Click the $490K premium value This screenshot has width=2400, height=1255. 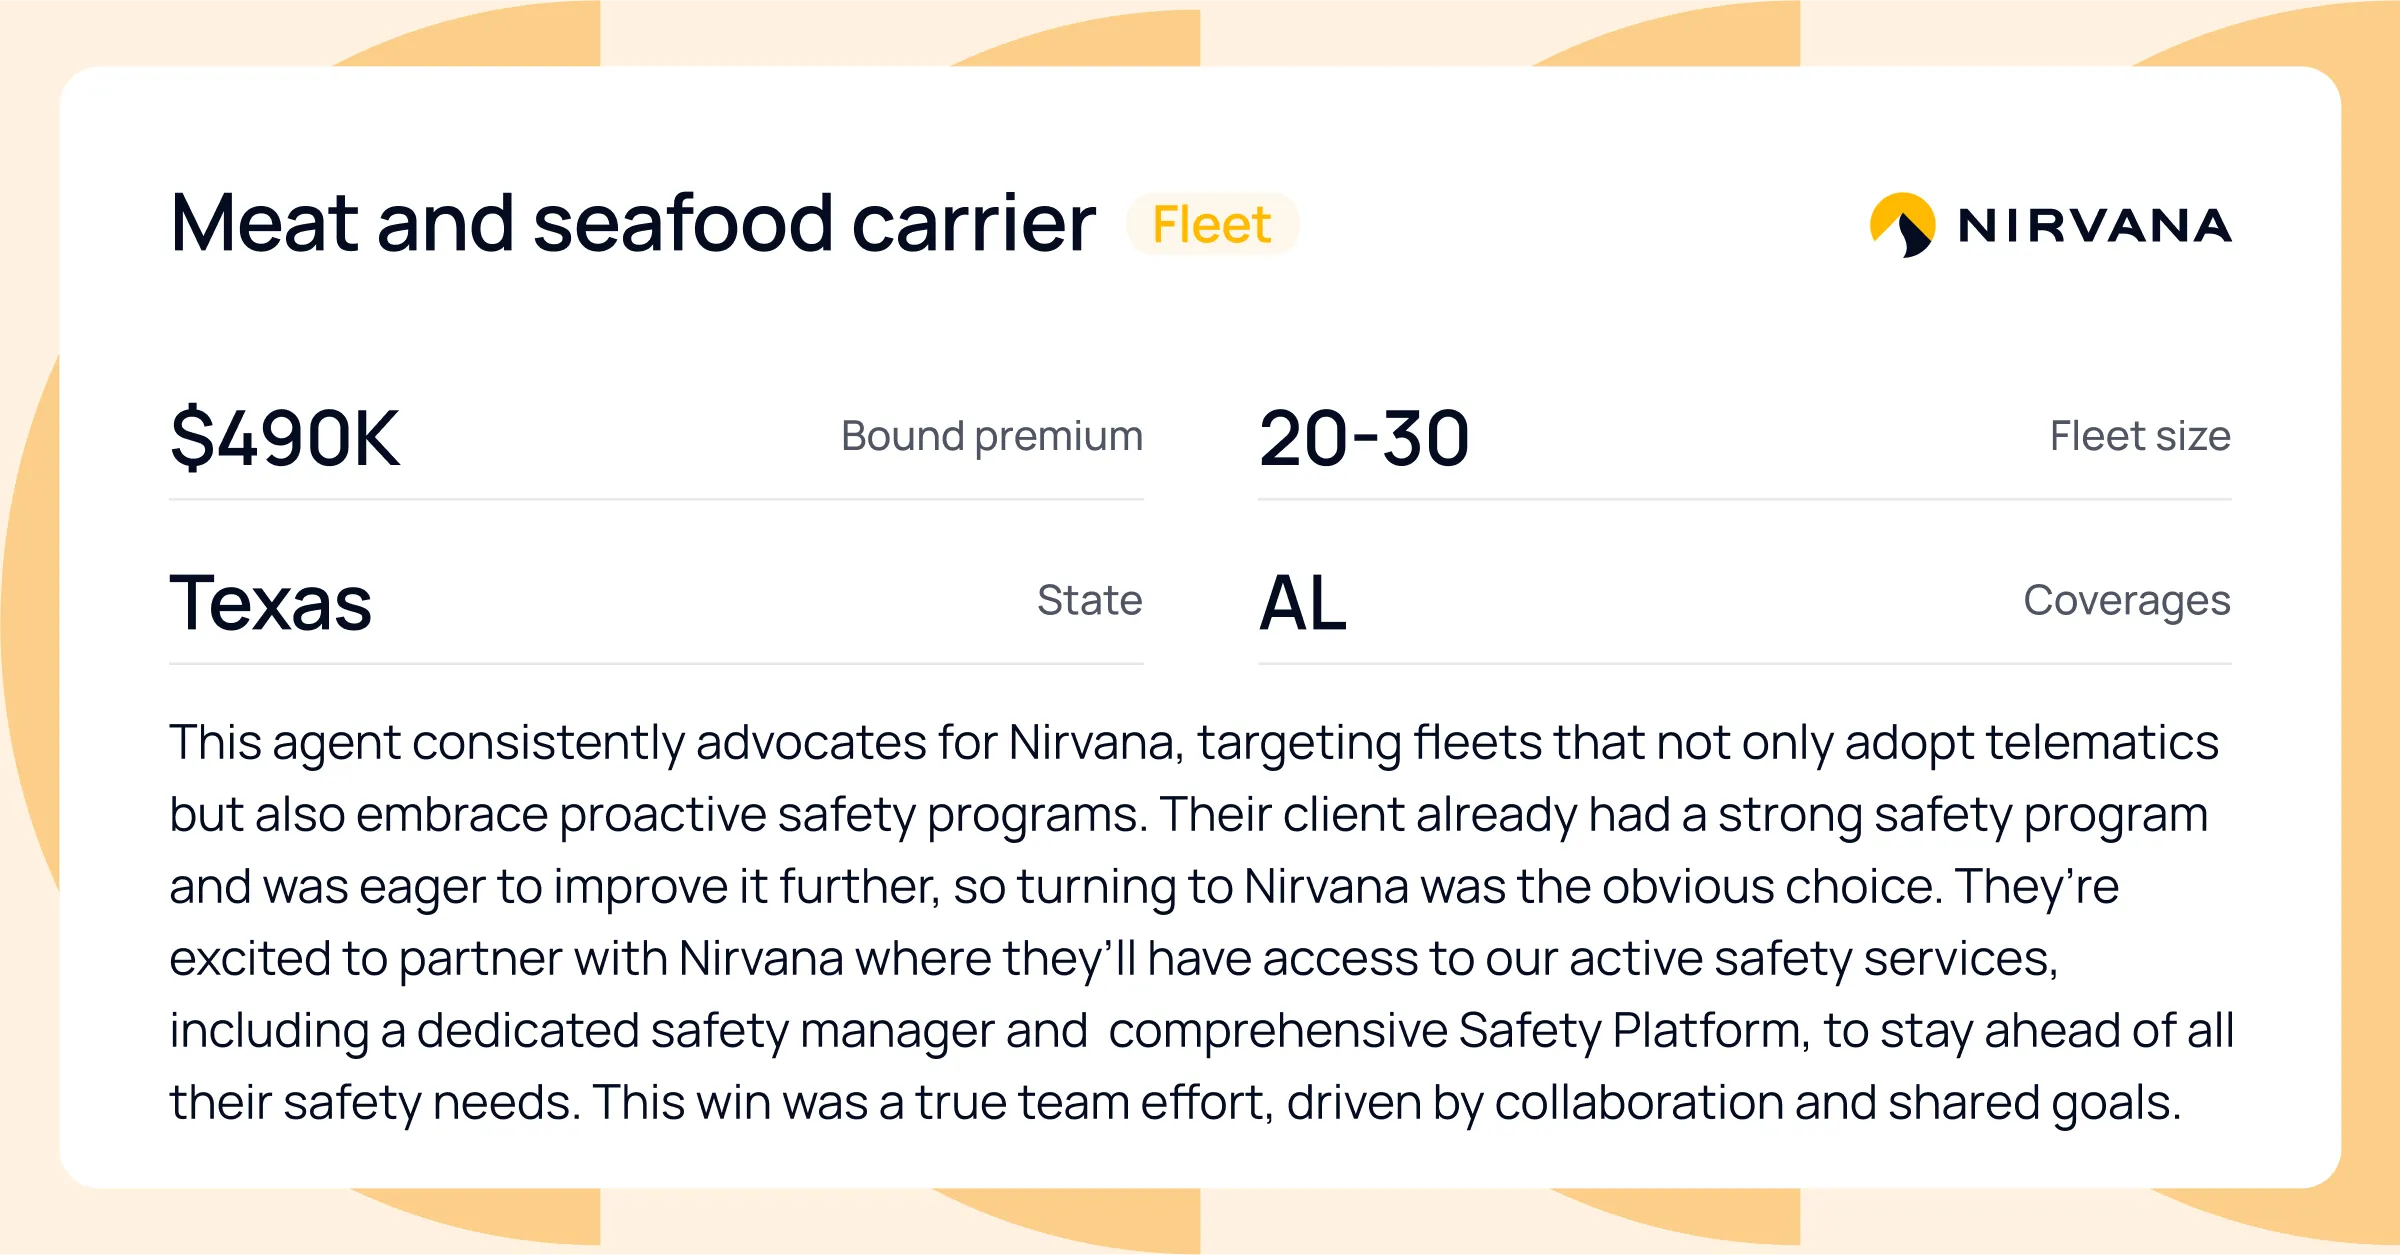pyautogui.click(x=285, y=438)
